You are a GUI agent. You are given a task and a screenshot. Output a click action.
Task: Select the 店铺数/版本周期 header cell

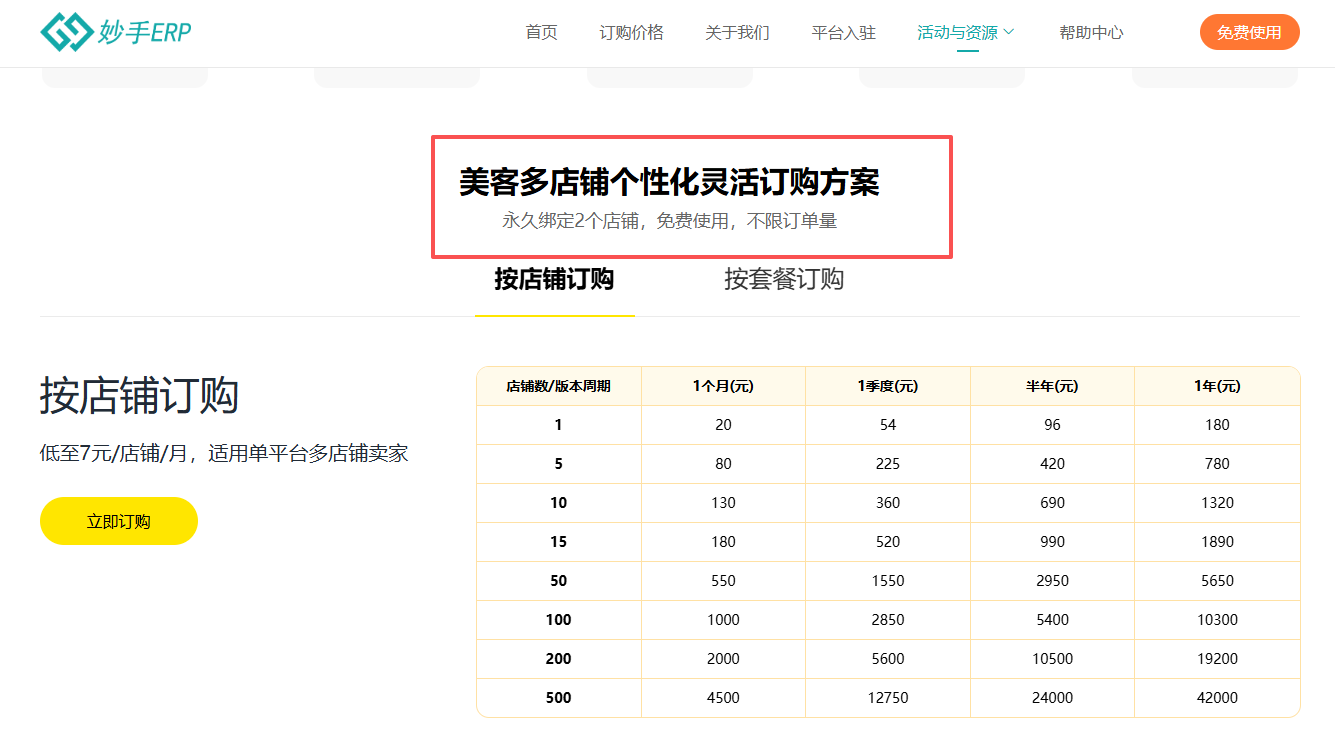(x=558, y=385)
